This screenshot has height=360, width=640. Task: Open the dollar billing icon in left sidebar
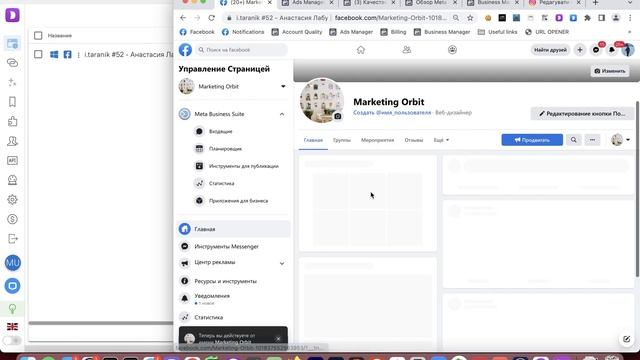click(12, 219)
